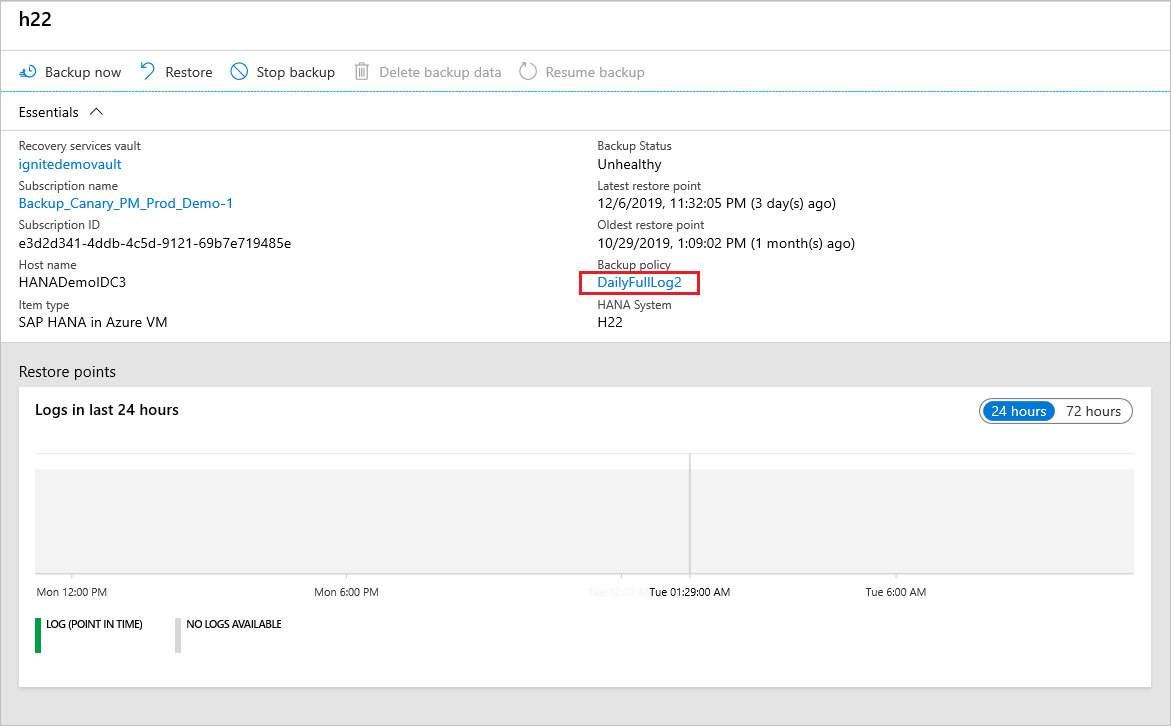Toggle the 24 hours/72 hours time range pill

tap(1055, 410)
